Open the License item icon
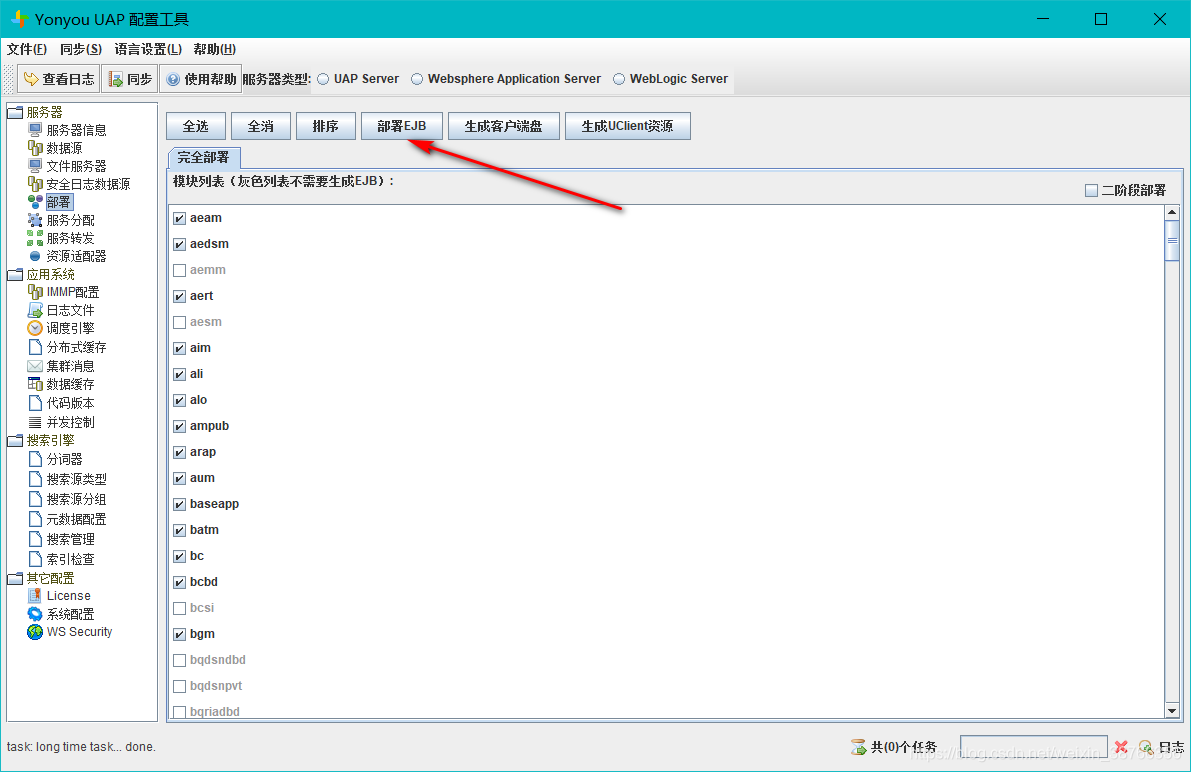This screenshot has height=772, width=1191. [35, 596]
